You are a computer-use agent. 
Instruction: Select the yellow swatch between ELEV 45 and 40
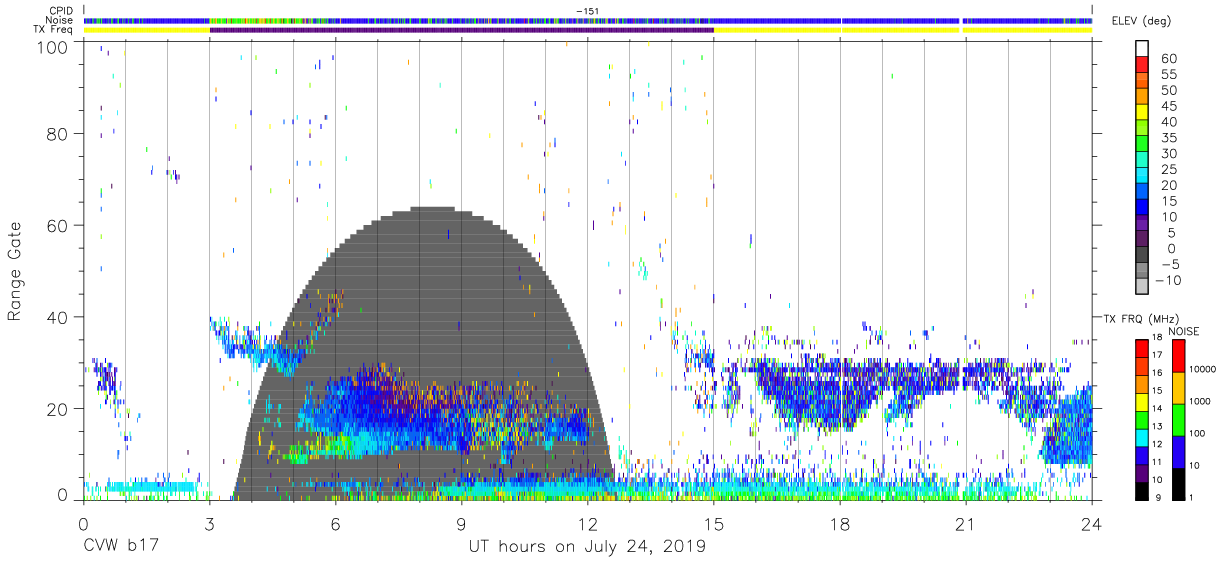point(1142,114)
